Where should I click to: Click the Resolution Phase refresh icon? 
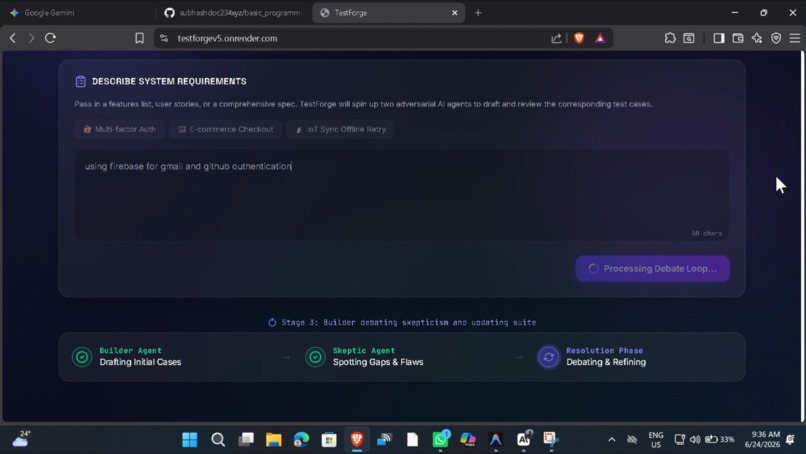click(548, 357)
